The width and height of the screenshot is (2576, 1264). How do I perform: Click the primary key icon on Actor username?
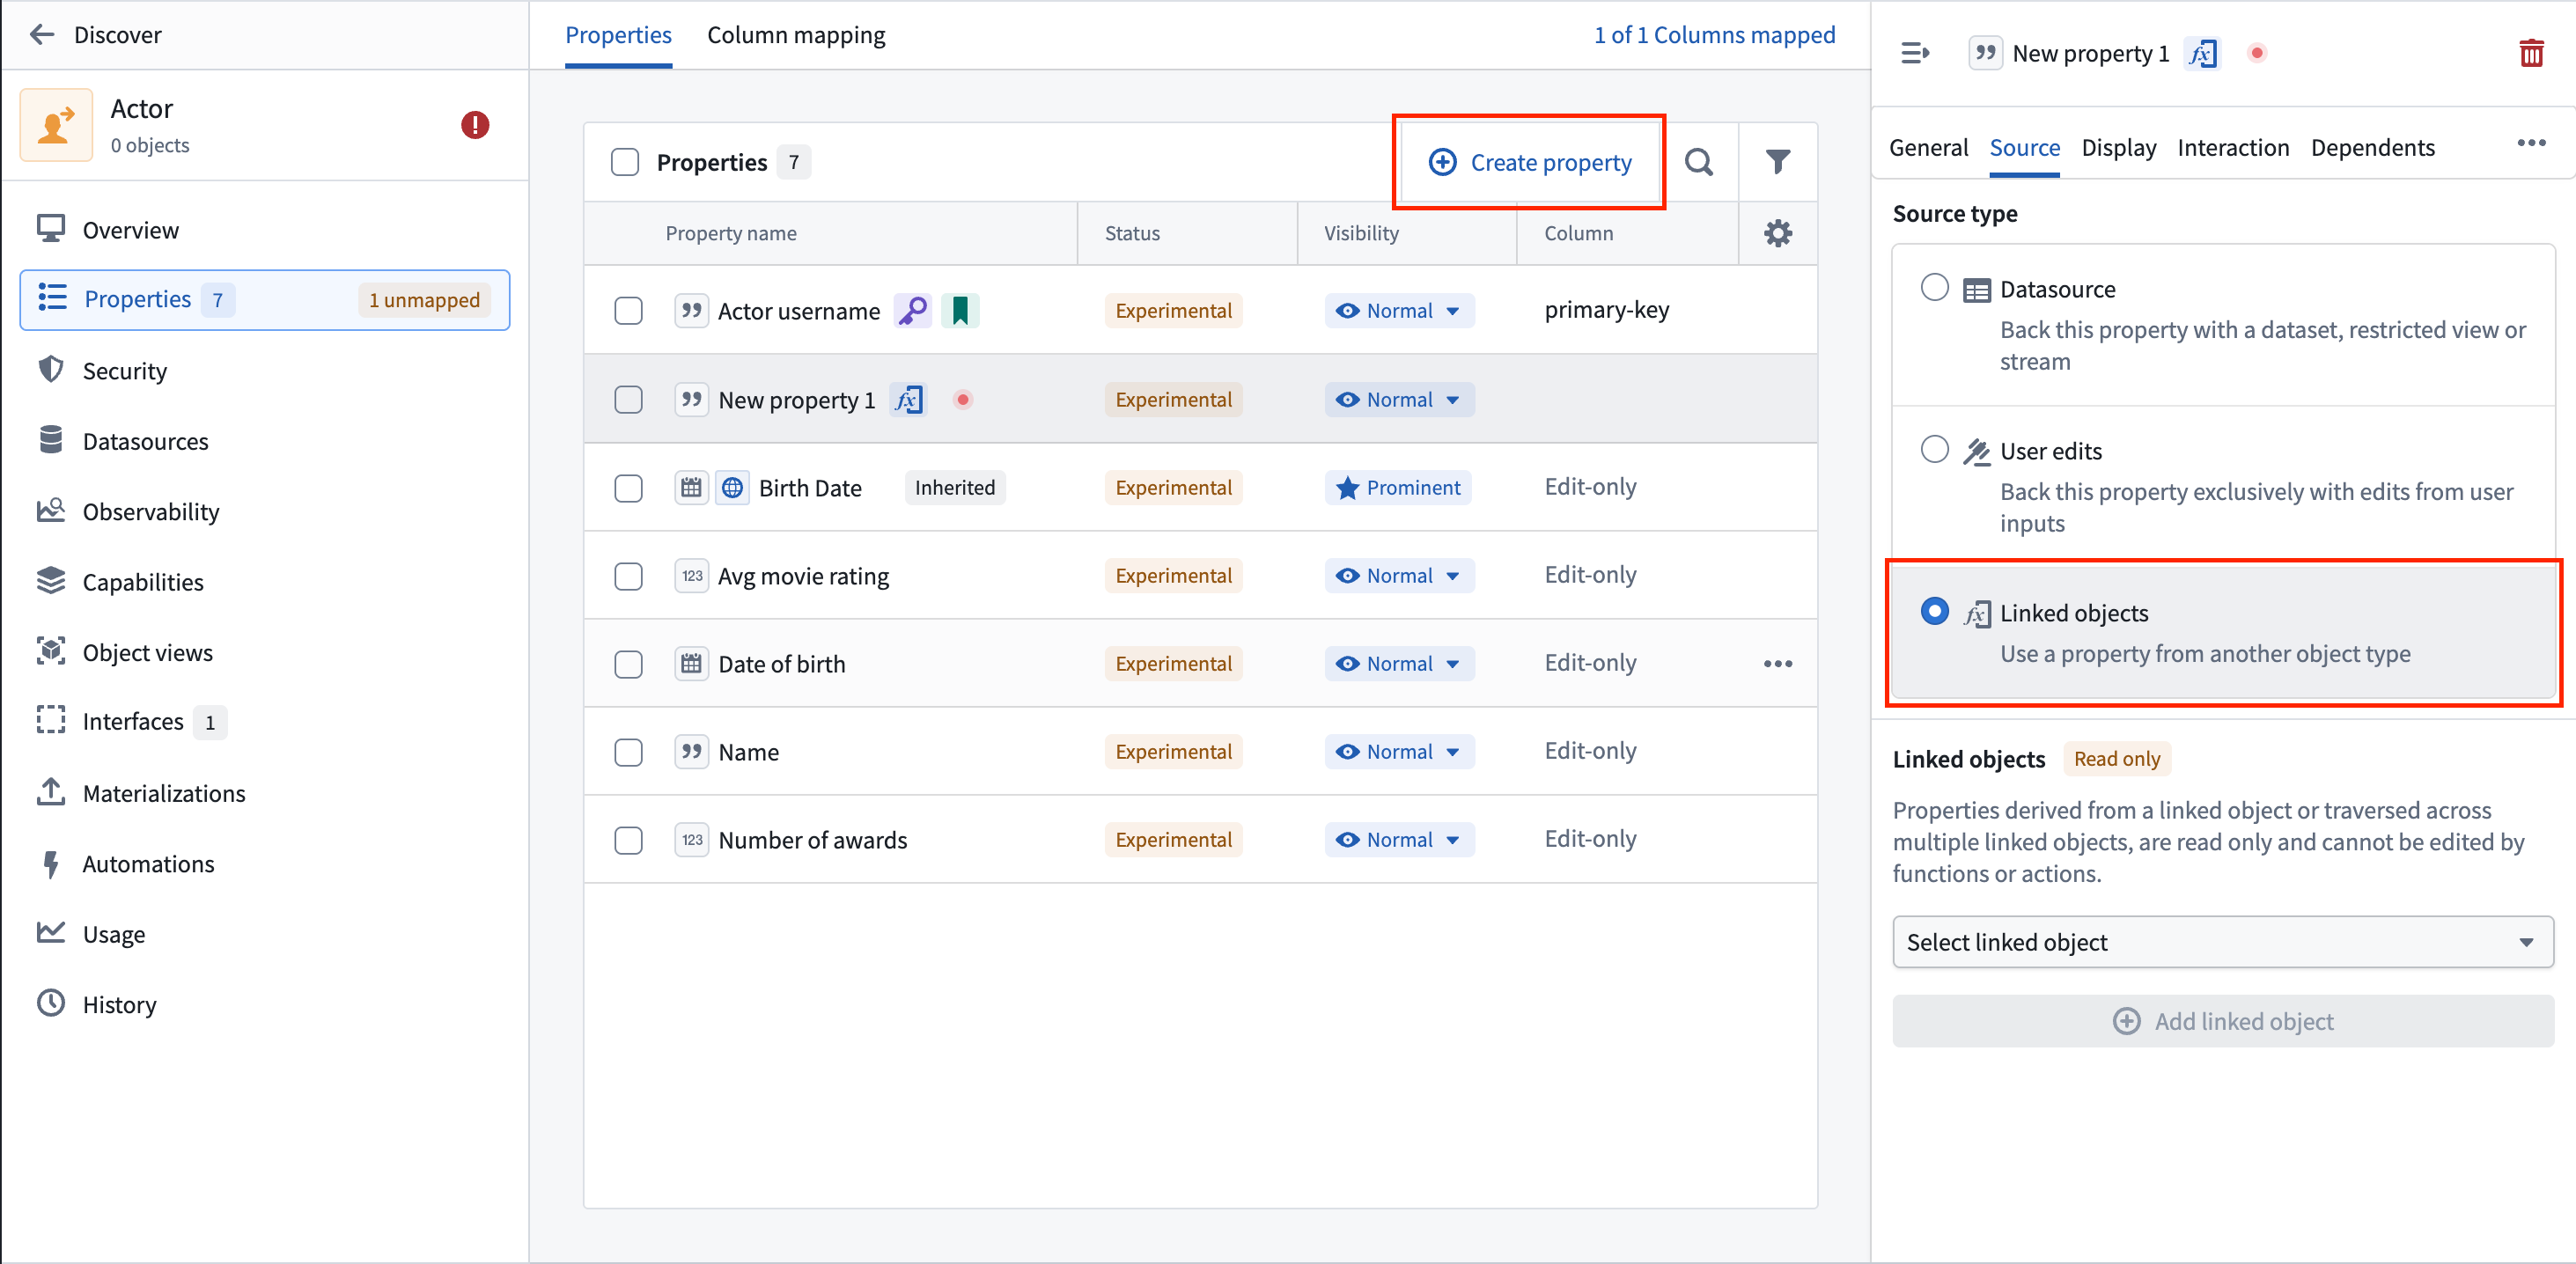pyautogui.click(x=912, y=311)
